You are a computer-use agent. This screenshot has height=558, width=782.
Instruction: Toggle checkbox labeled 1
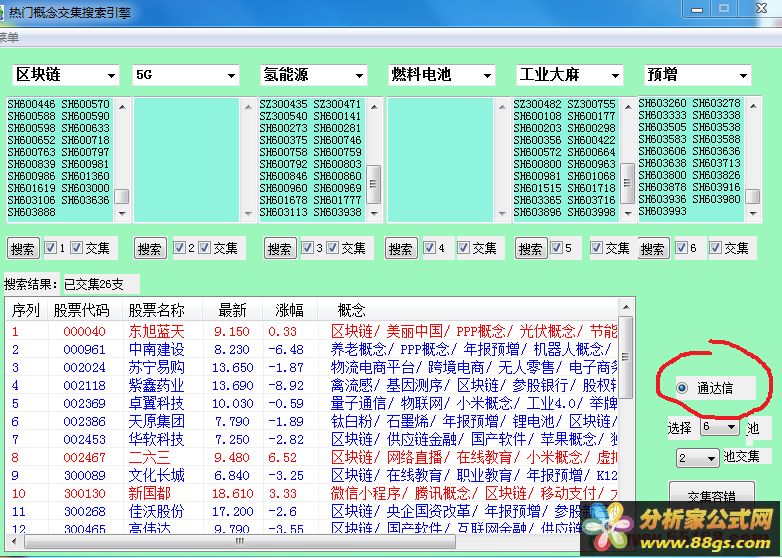click(x=50, y=247)
